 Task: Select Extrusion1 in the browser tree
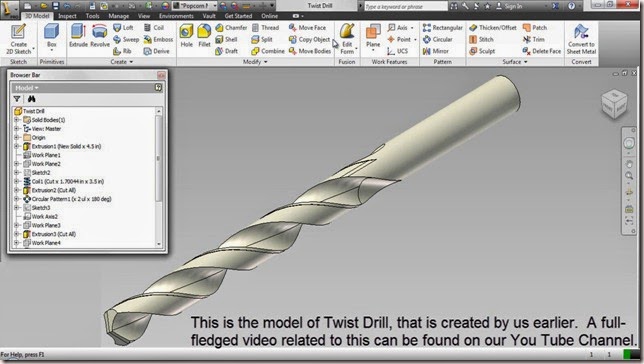point(62,146)
